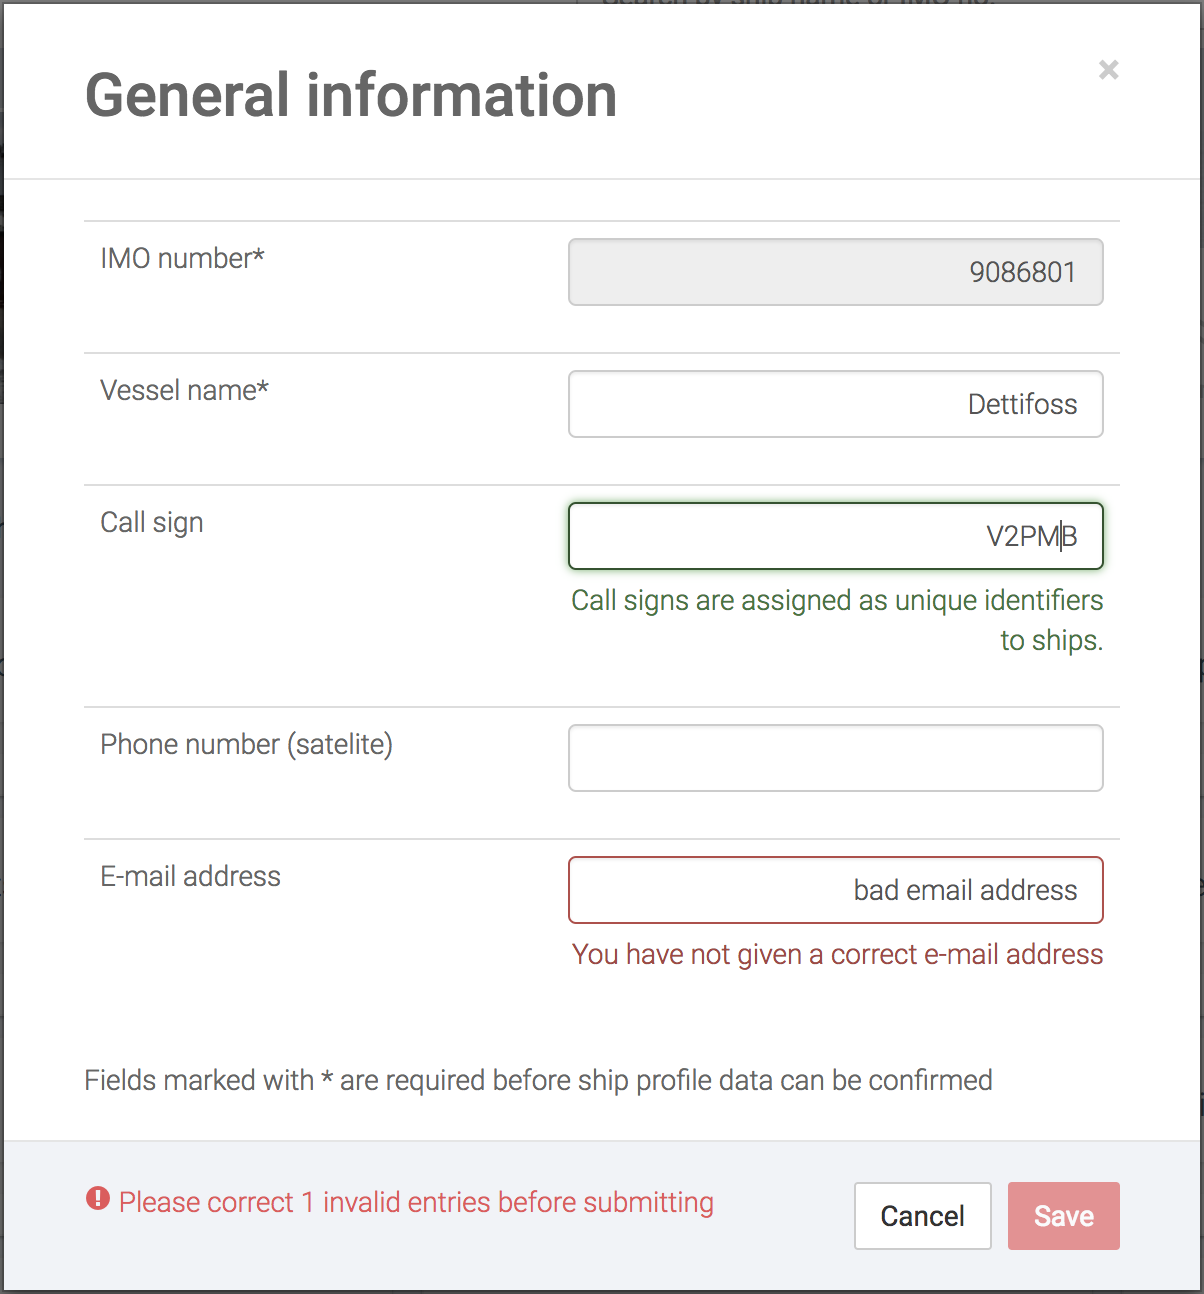Click the green call sign help text

point(837,620)
